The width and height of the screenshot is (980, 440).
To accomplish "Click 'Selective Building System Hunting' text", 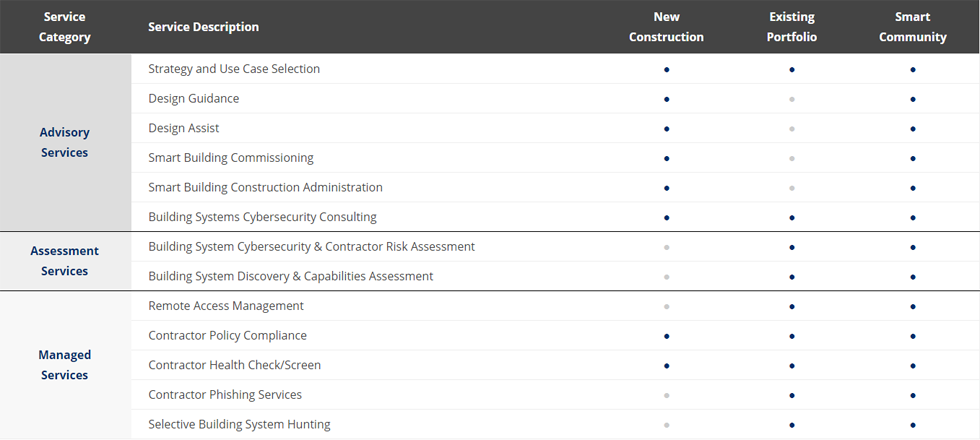I will point(239,424).
